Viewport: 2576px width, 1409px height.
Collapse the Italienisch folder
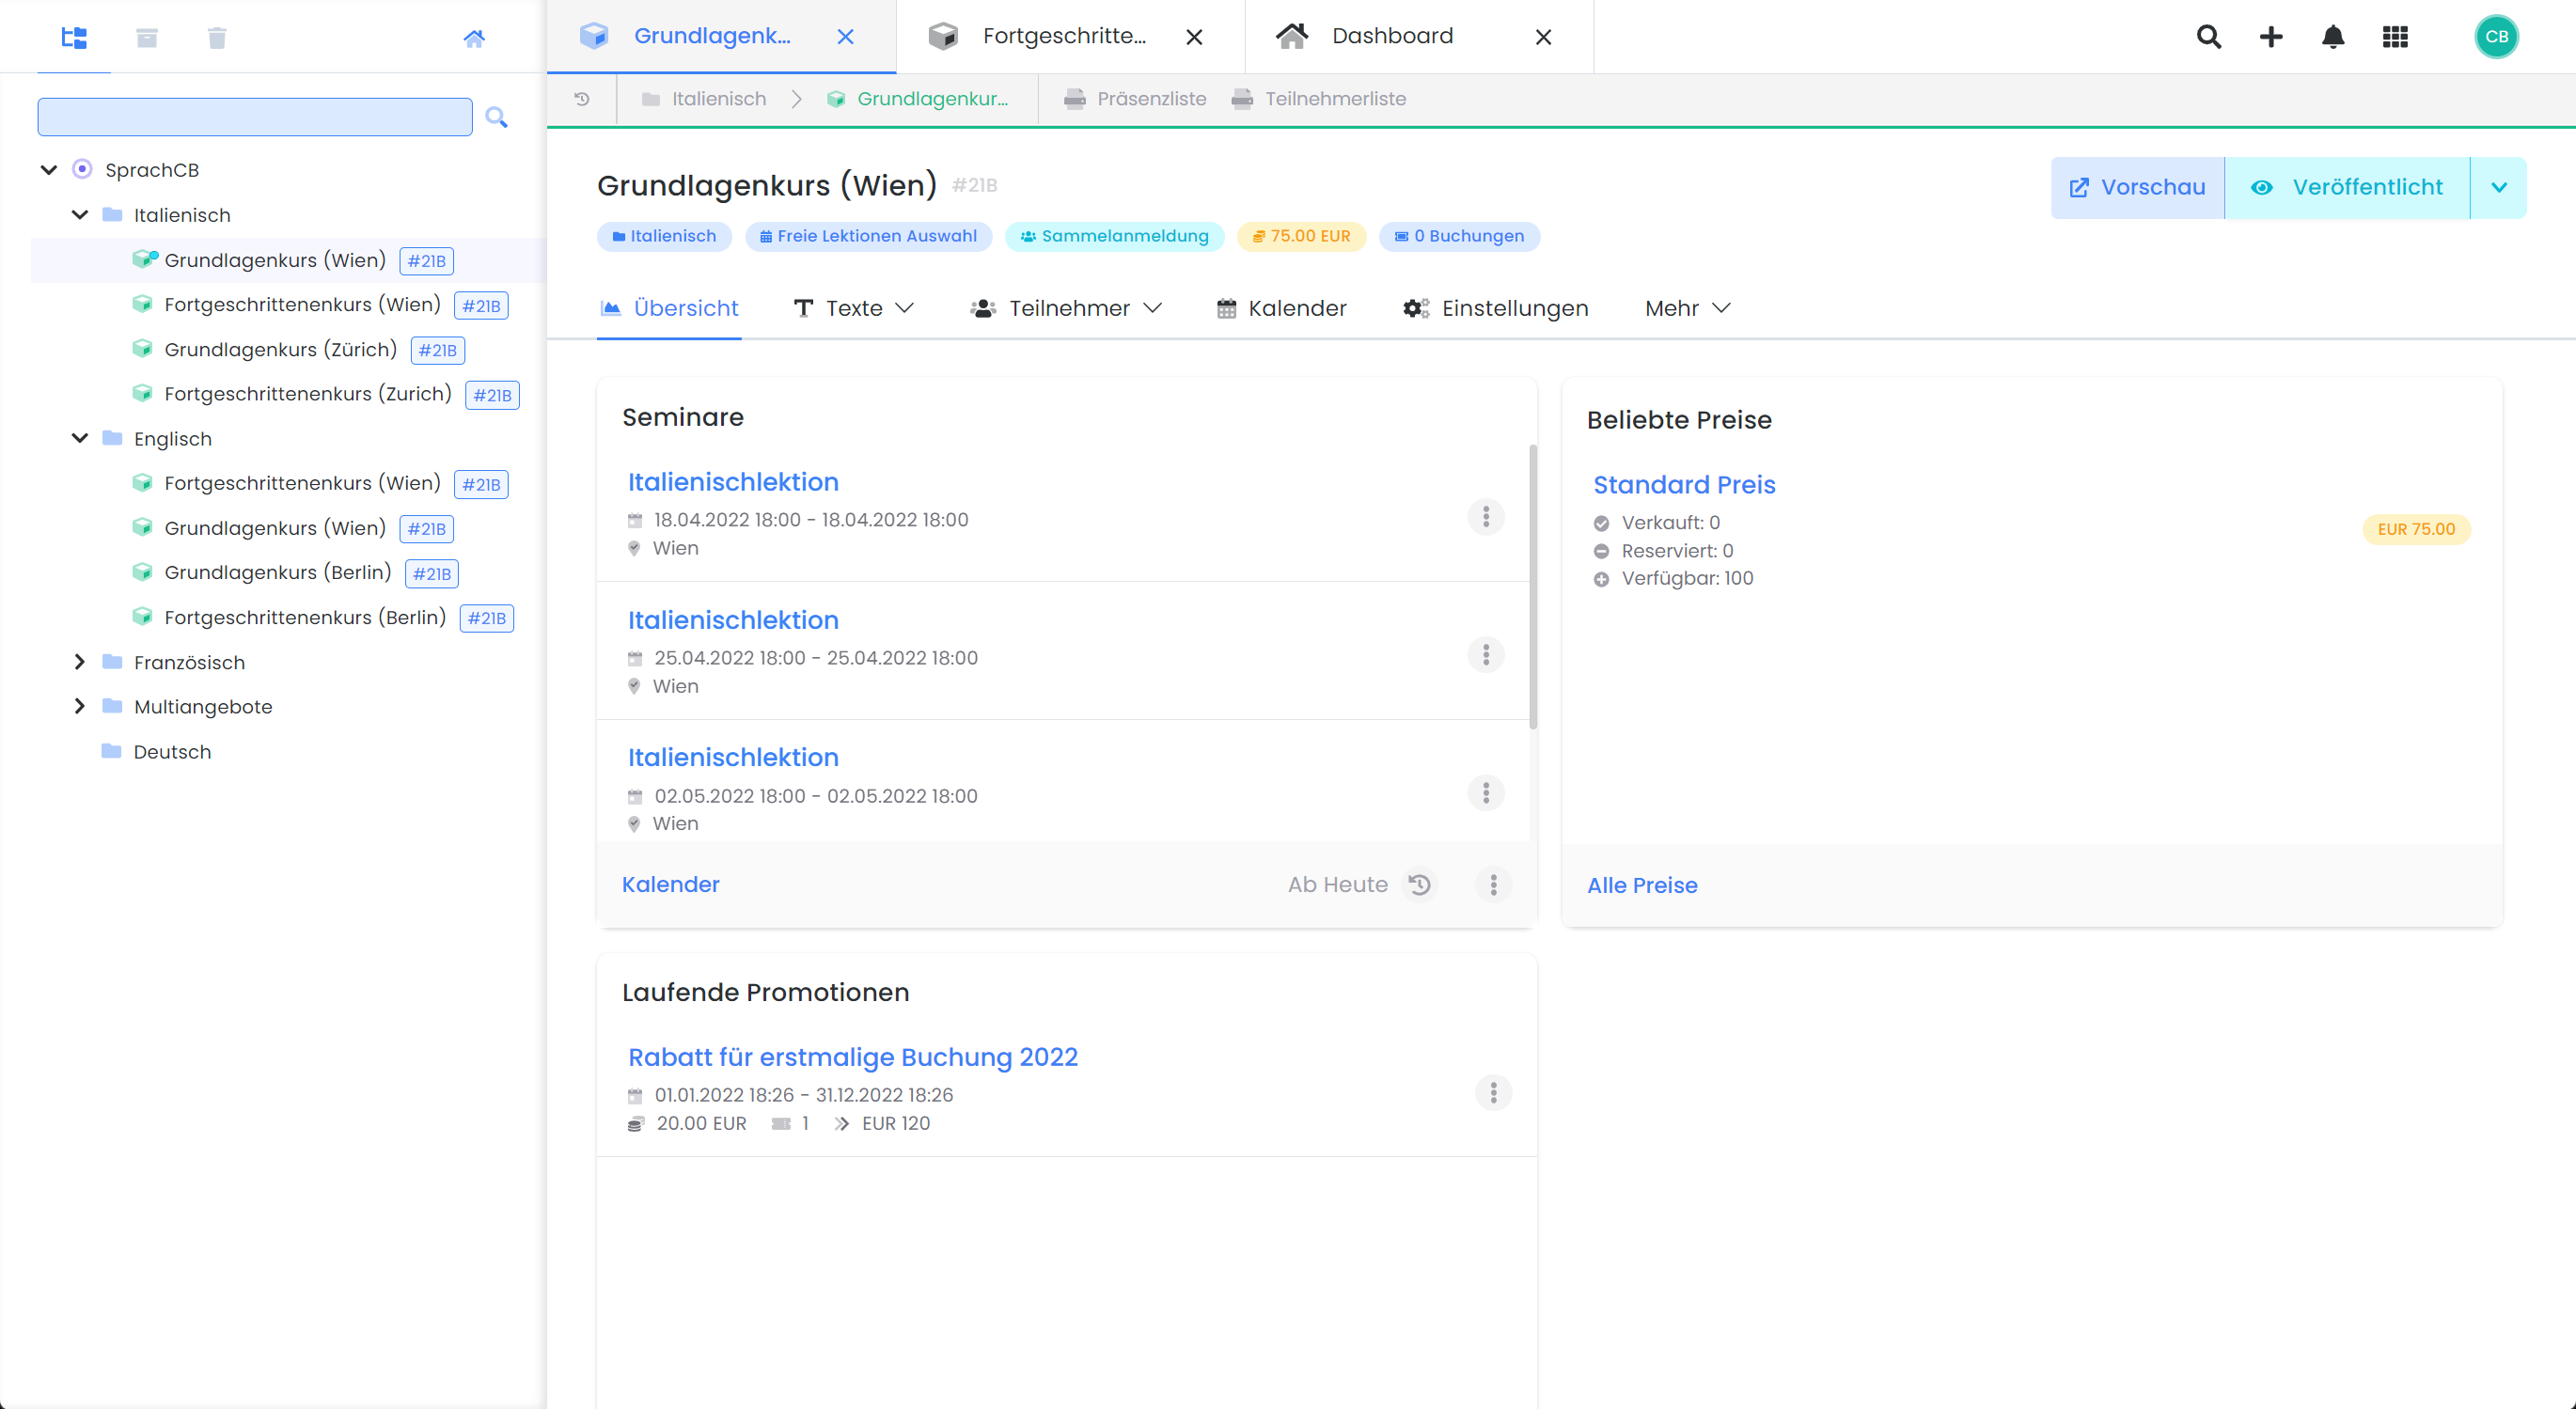(81, 215)
